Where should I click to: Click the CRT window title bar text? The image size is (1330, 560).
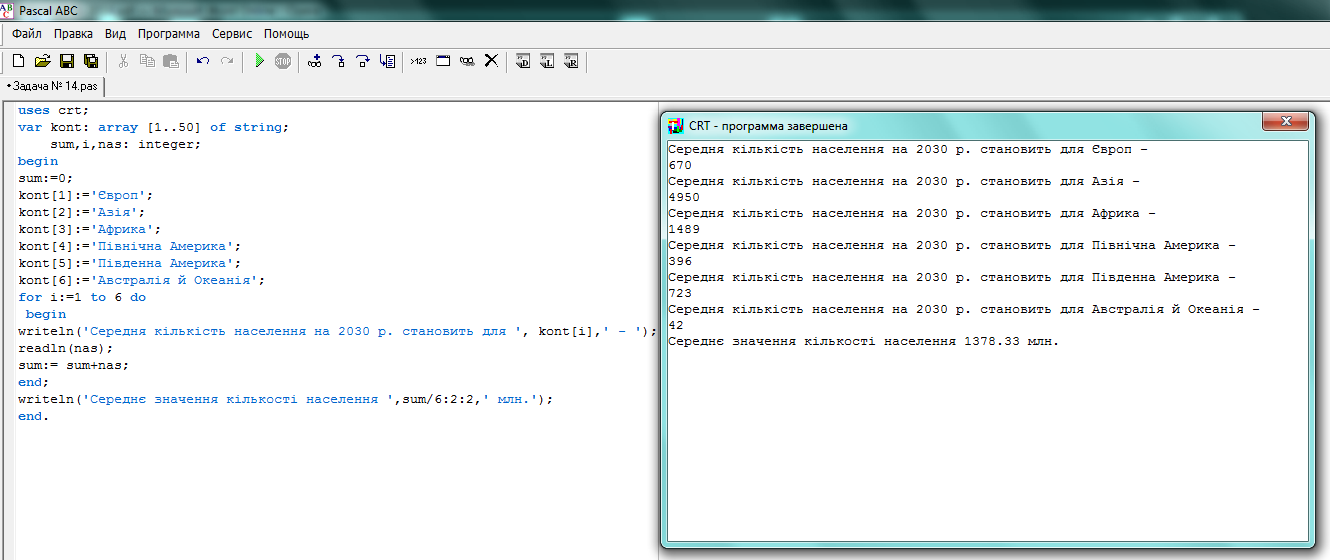coord(768,126)
